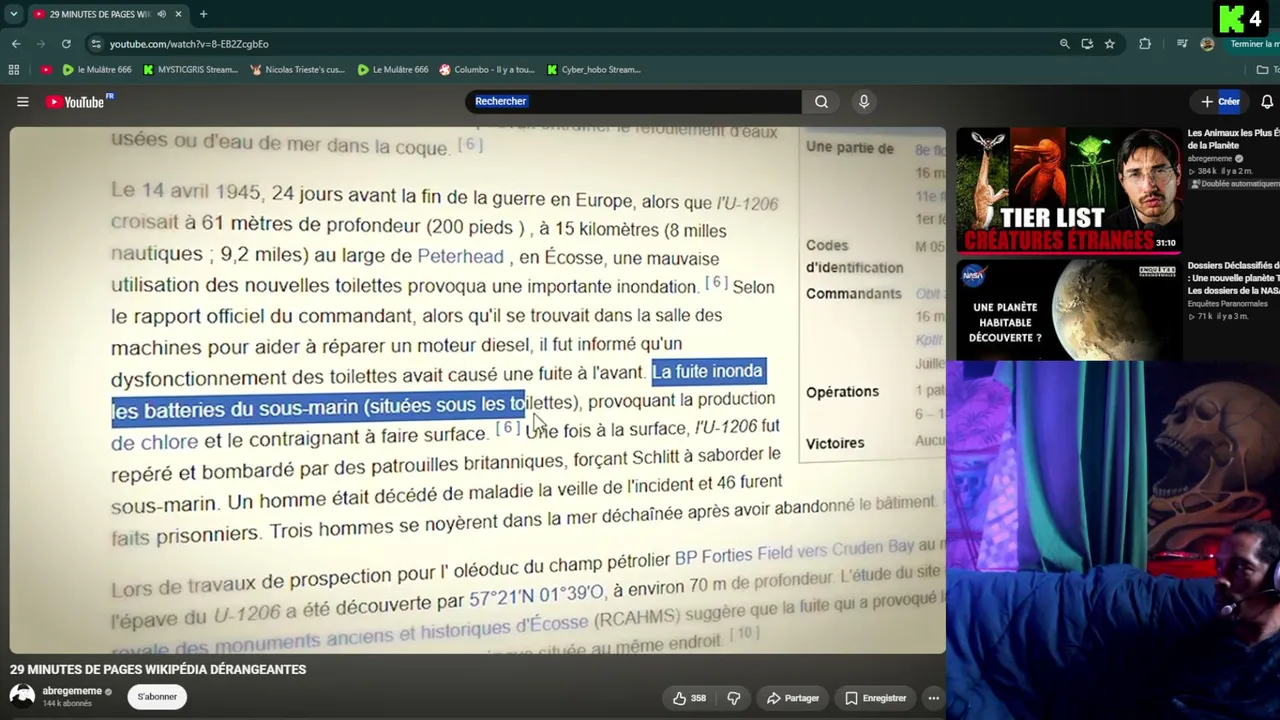Share the video with Partager
The height and width of the screenshot is (720, 1280).
792,698
